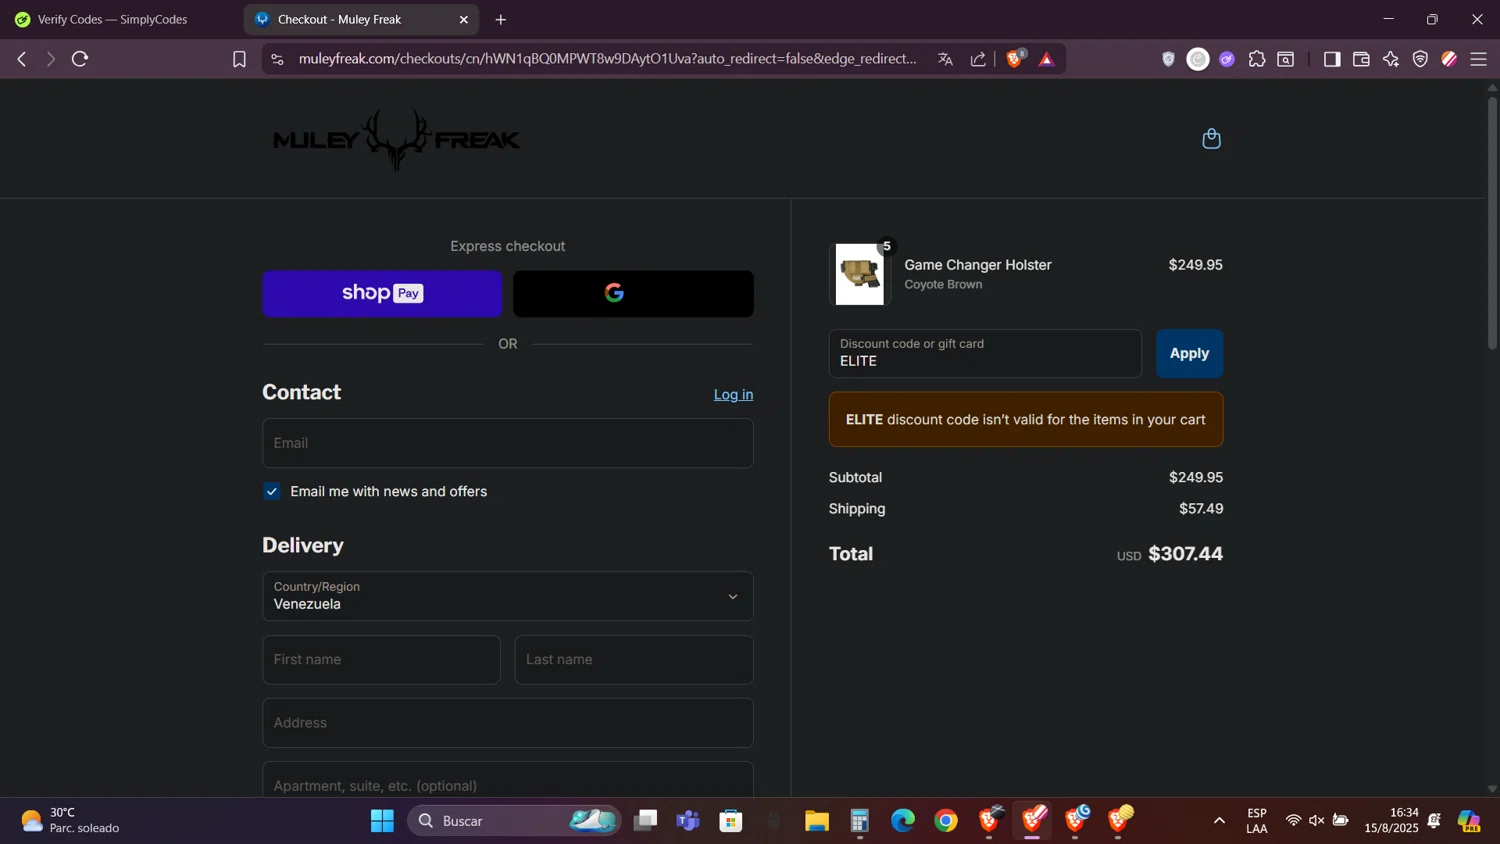Image resolution: width=1500 pixels, height=844 pixels.
Task: Open Microsoft Store from taskbar
Action: pos(731,821)
